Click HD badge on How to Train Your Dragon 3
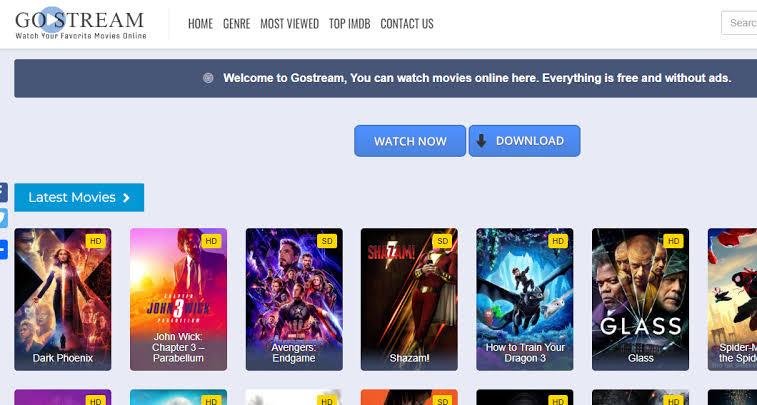 point(558,241)
